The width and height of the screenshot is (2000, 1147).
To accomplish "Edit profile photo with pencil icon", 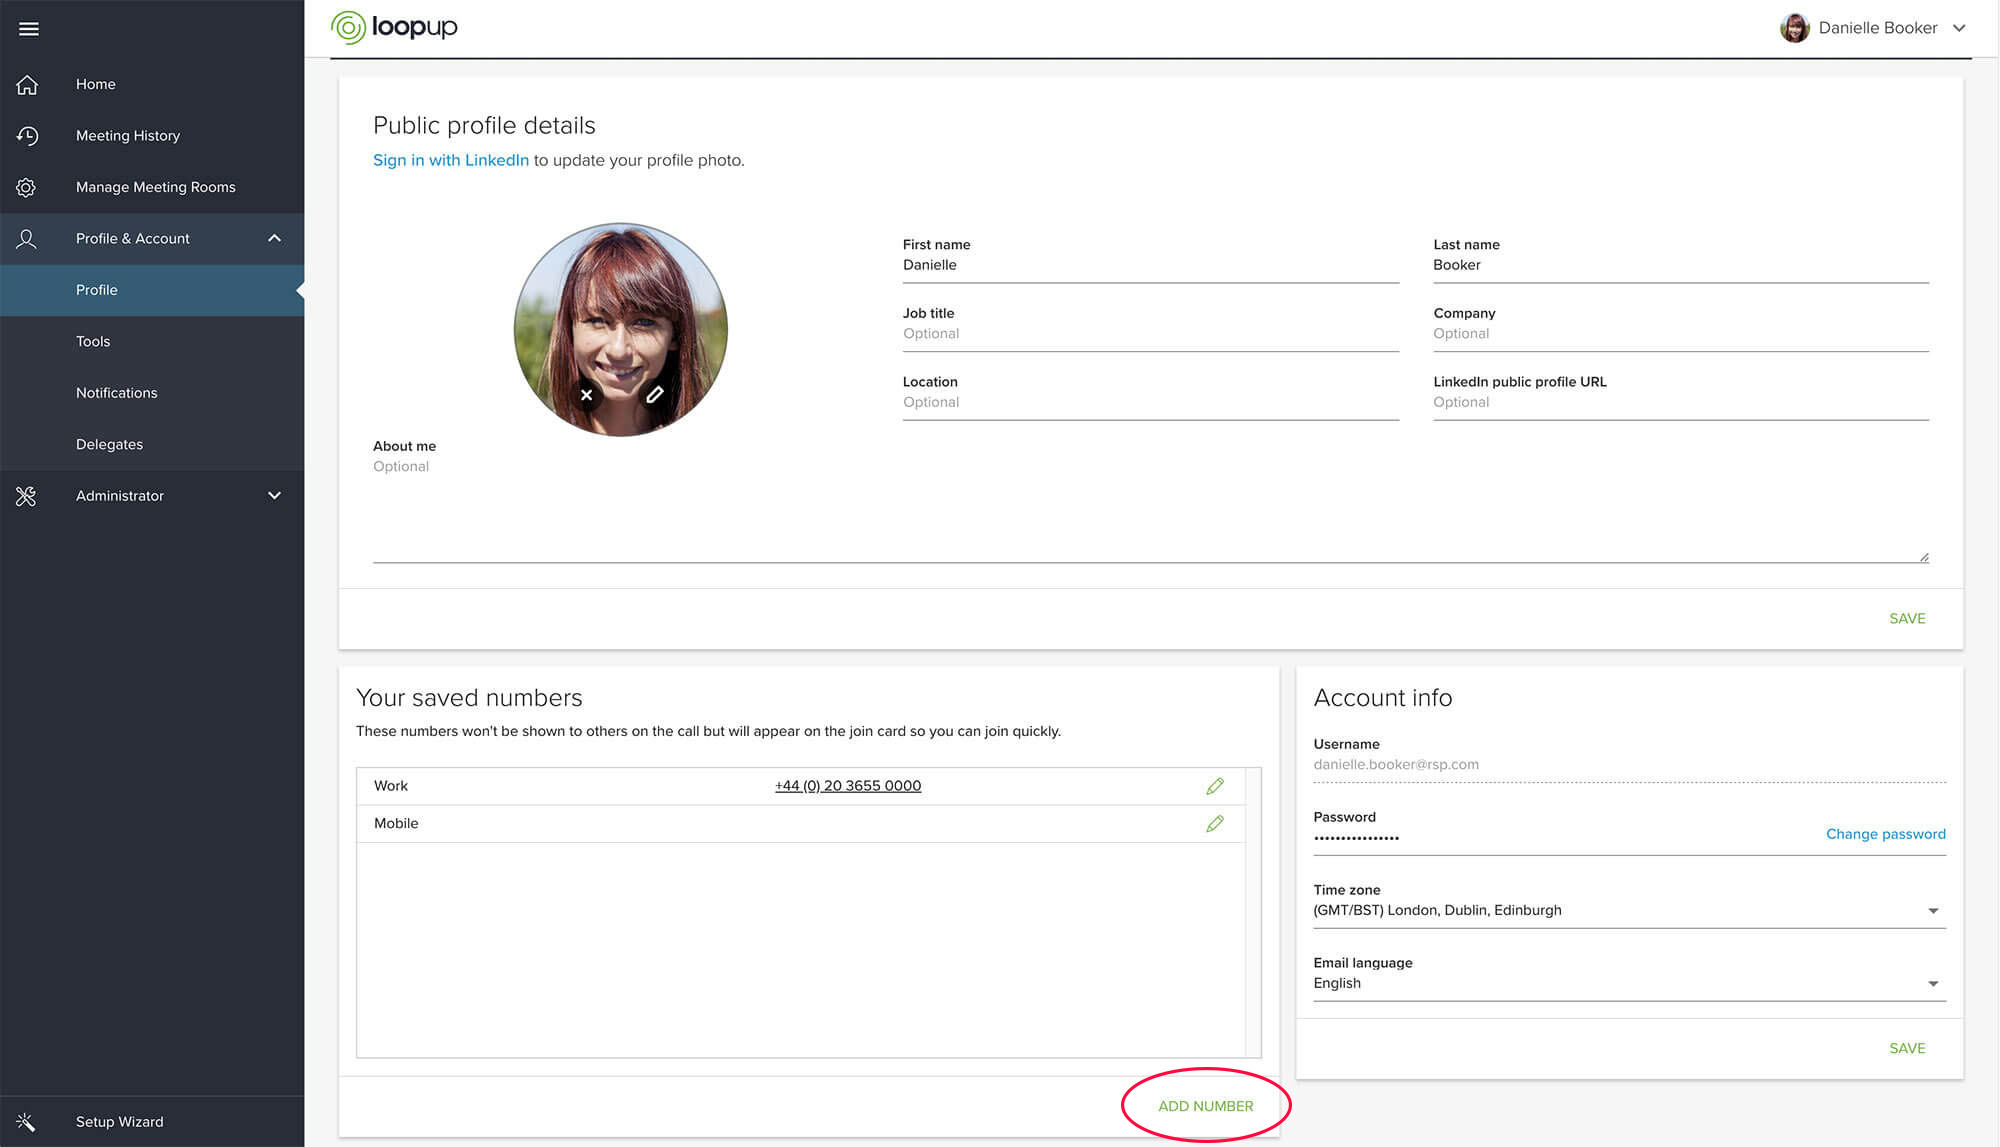I will click(x=654, y=395).
